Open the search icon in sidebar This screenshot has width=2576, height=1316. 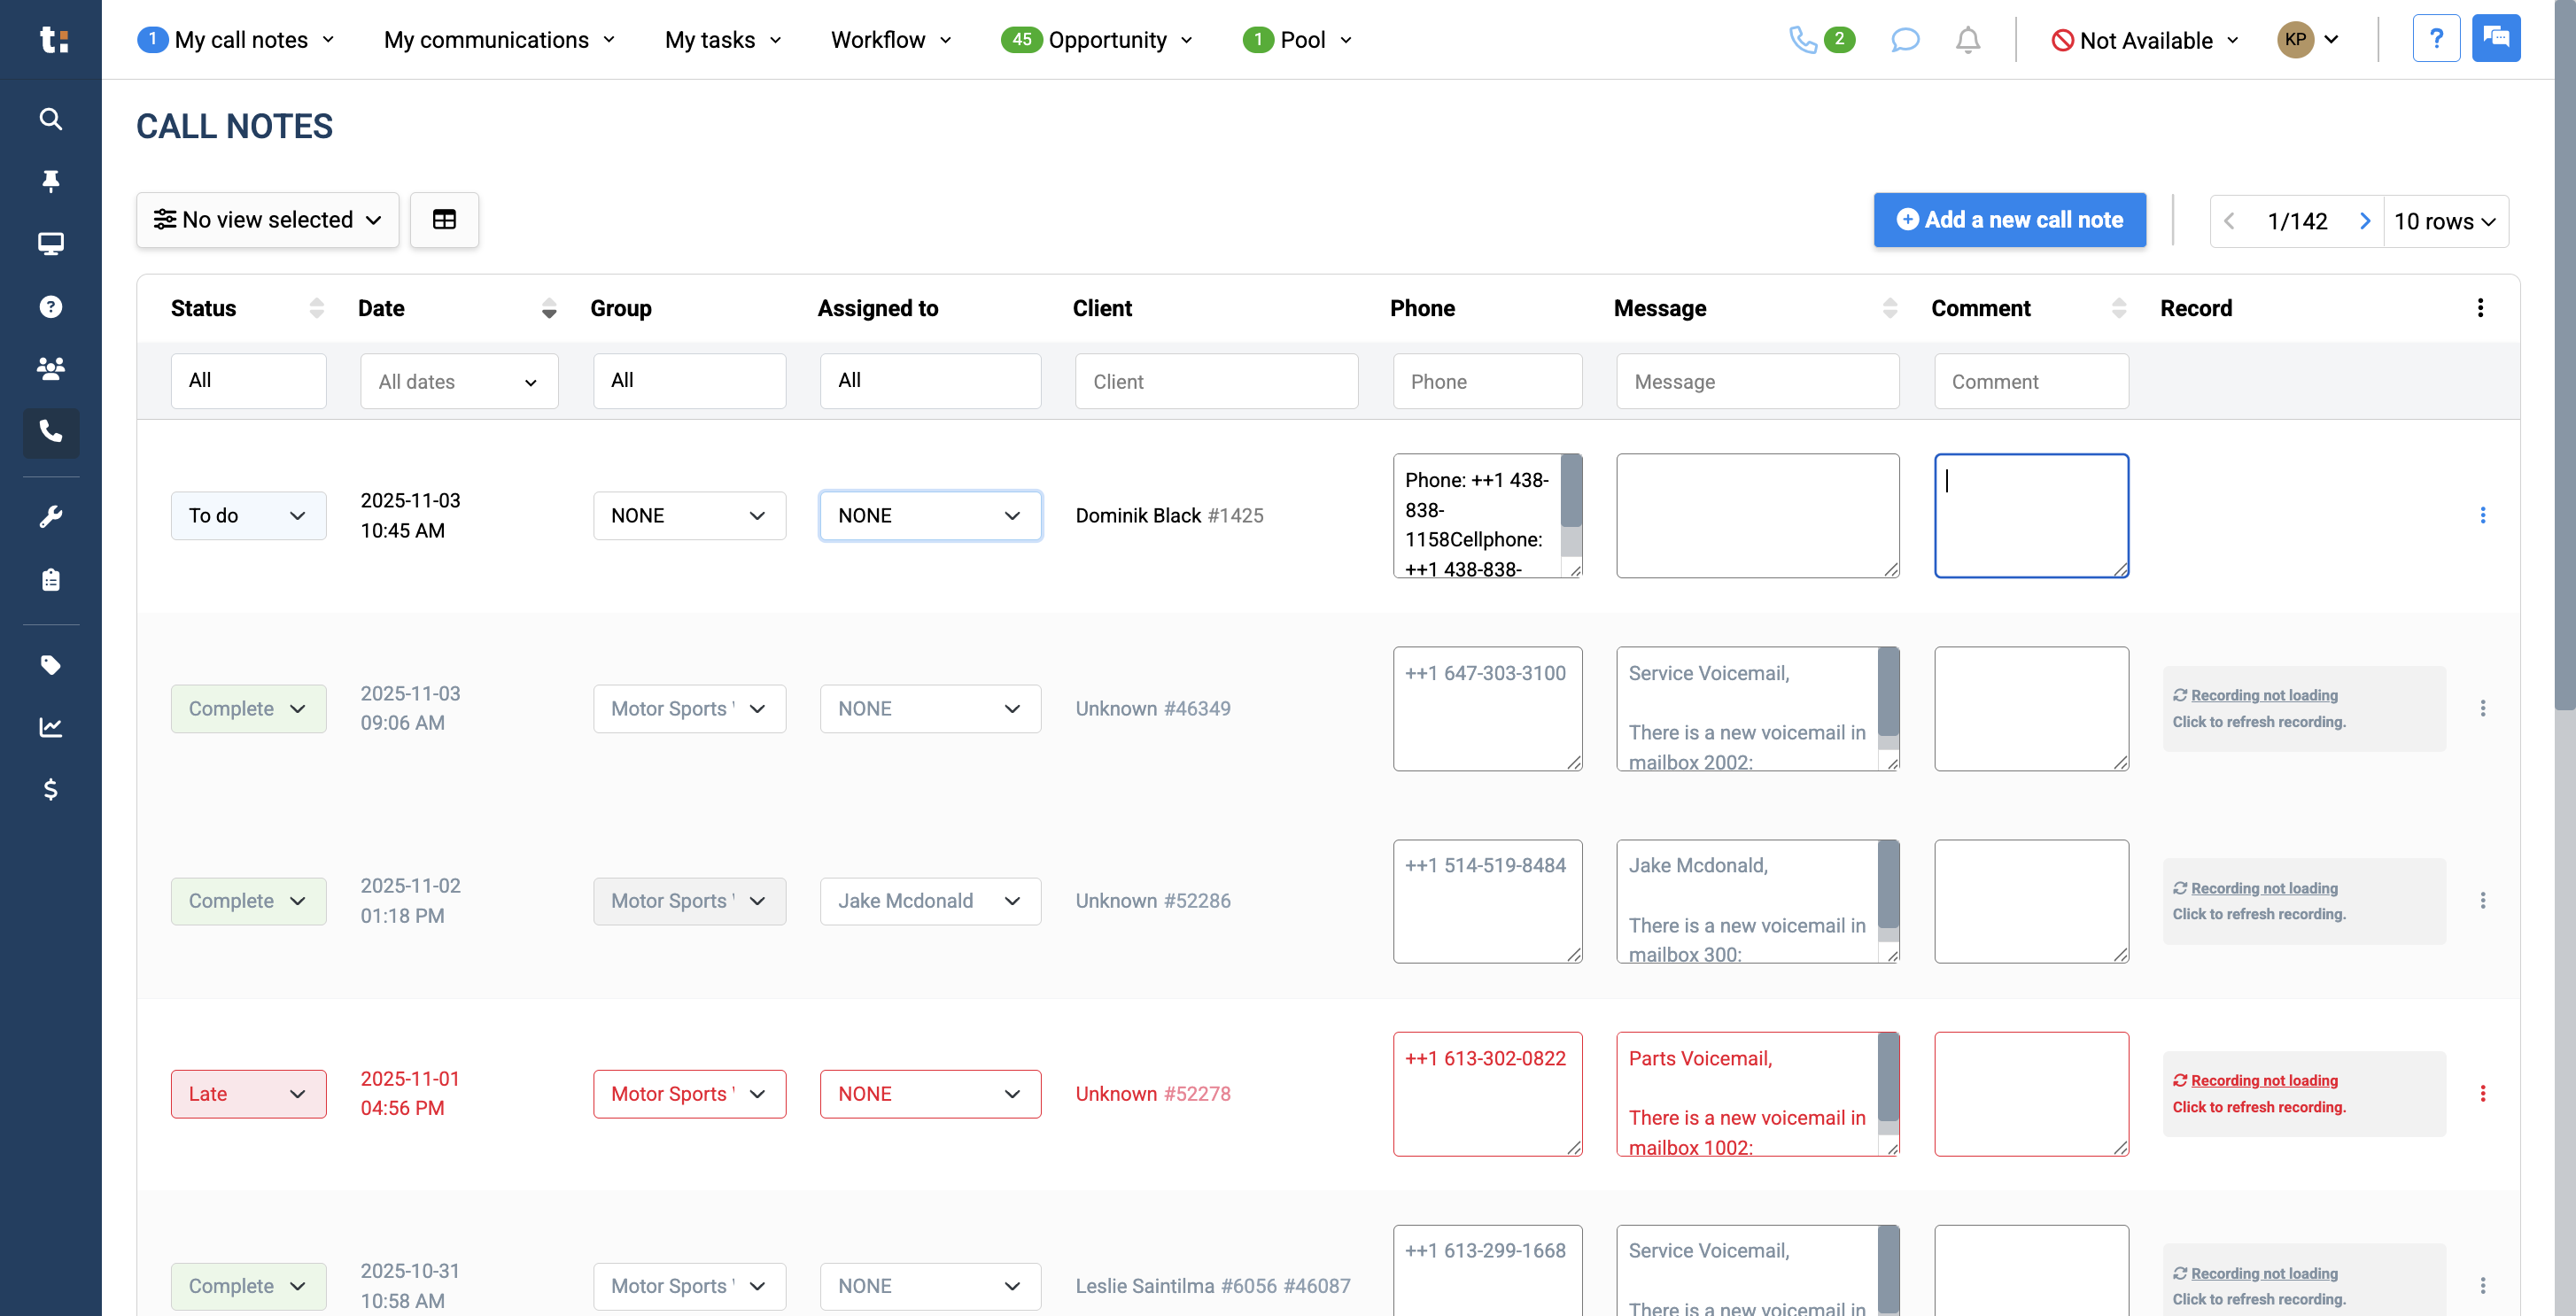tap(50, 119)
